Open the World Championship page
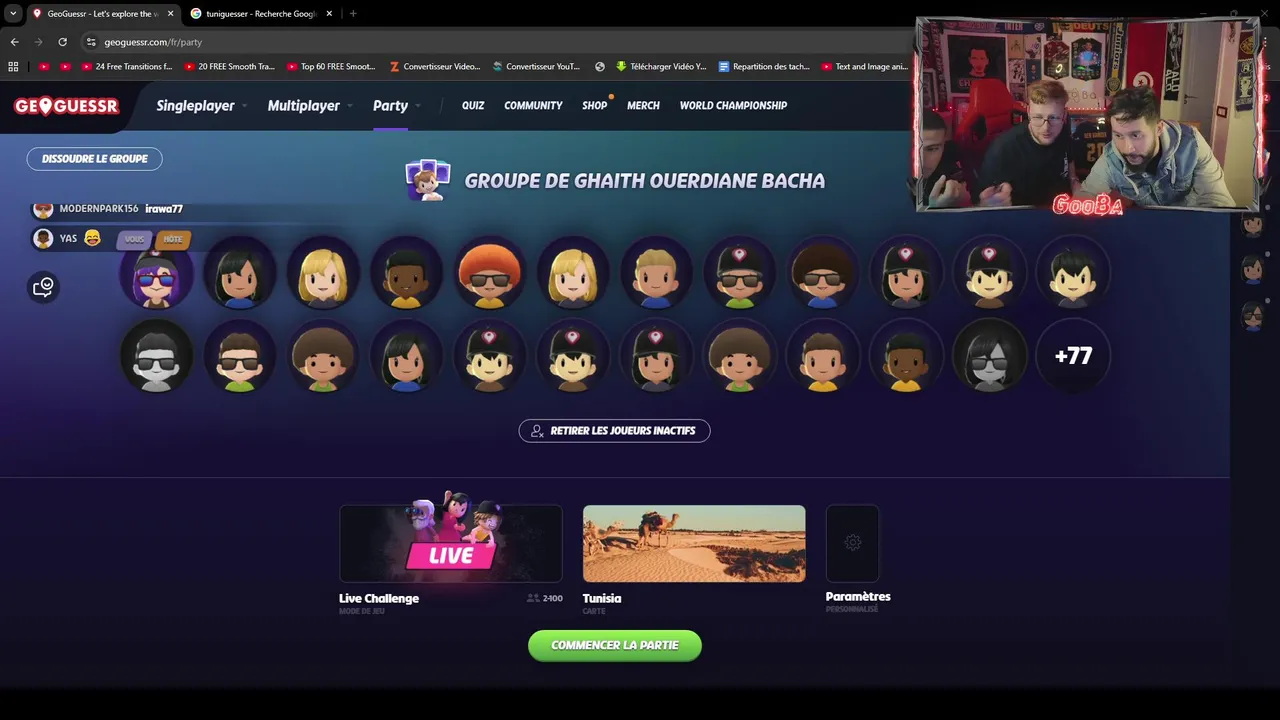1280x720 pixels. coord(733,106)
